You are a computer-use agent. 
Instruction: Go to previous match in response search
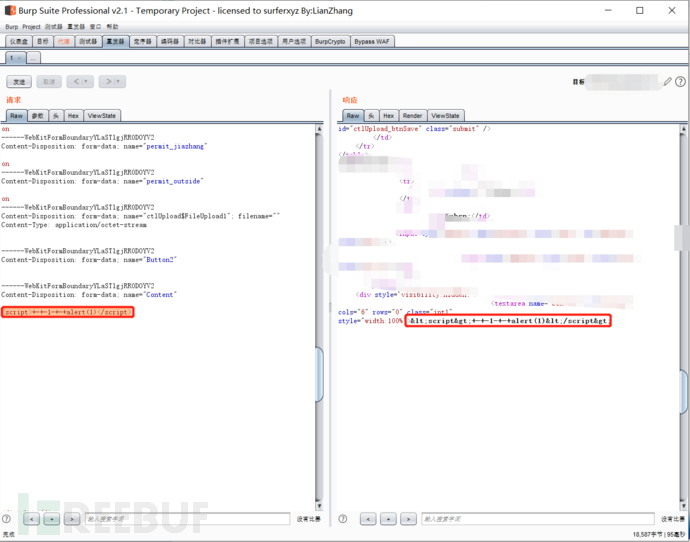368,519
